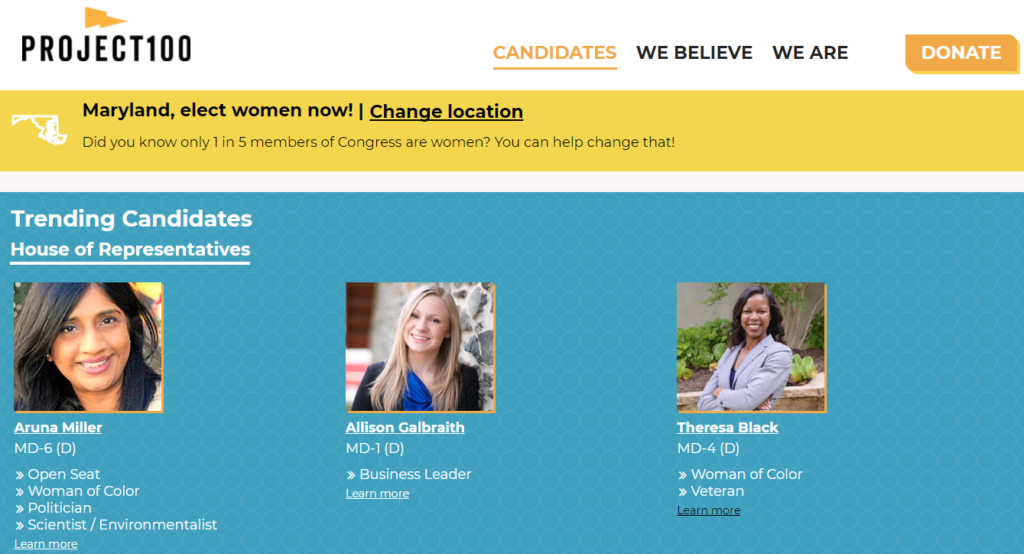Click the Change location link
The width and height of the screenshot is (1024, 554).
[x=446, y=112]
